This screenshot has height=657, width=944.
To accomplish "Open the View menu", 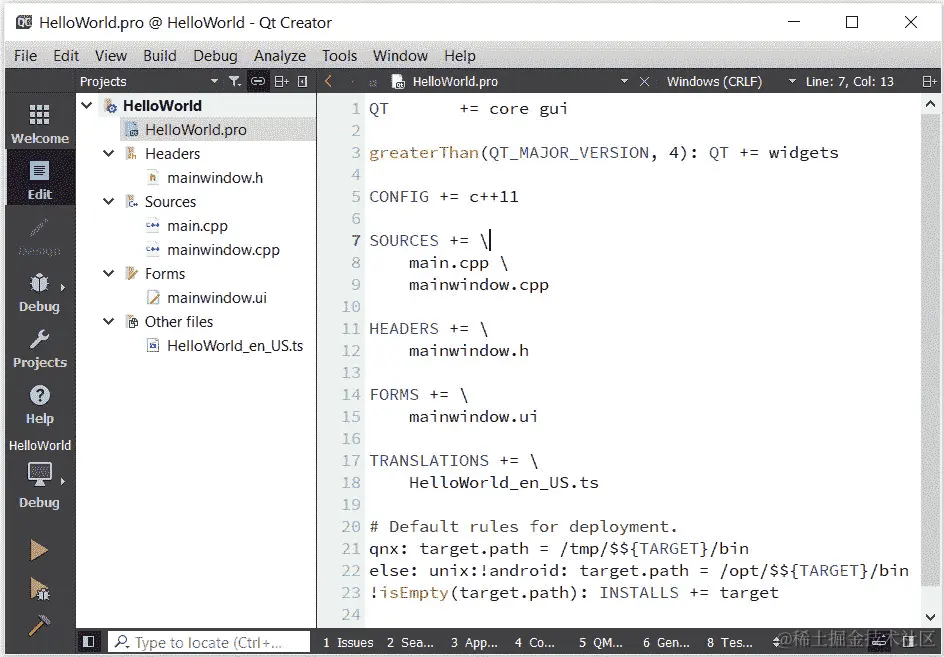I will (111, 56).
